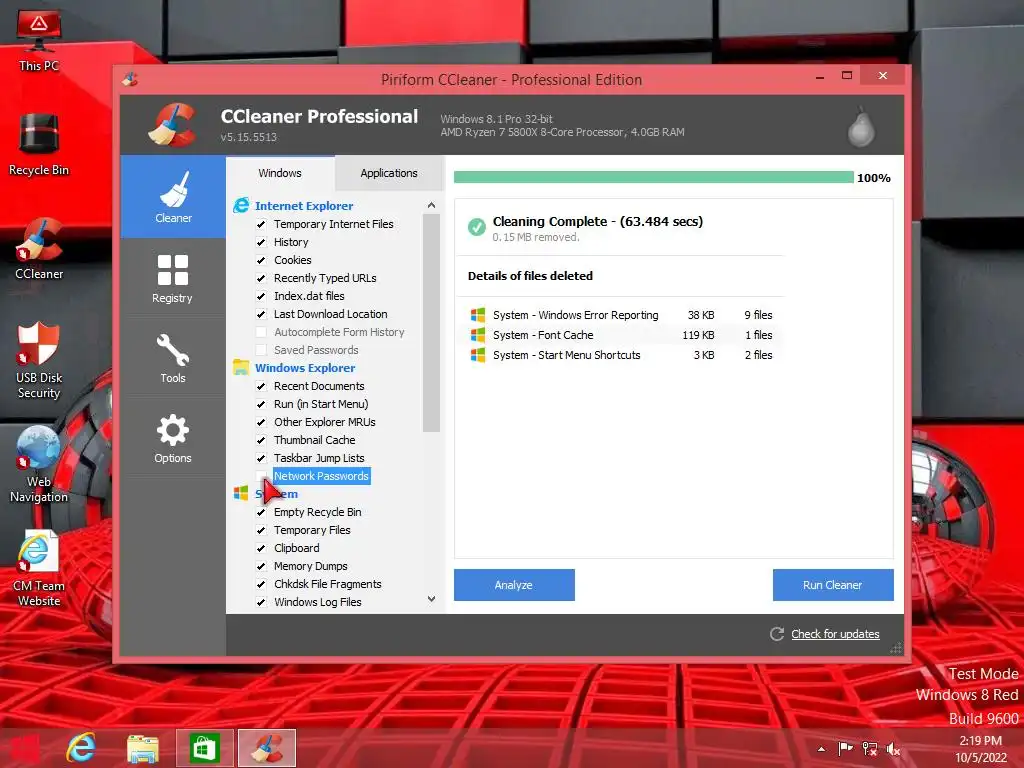Click Windows Log Files label
The height and width of the screenshot is (768, 1024).
(318, 602)
